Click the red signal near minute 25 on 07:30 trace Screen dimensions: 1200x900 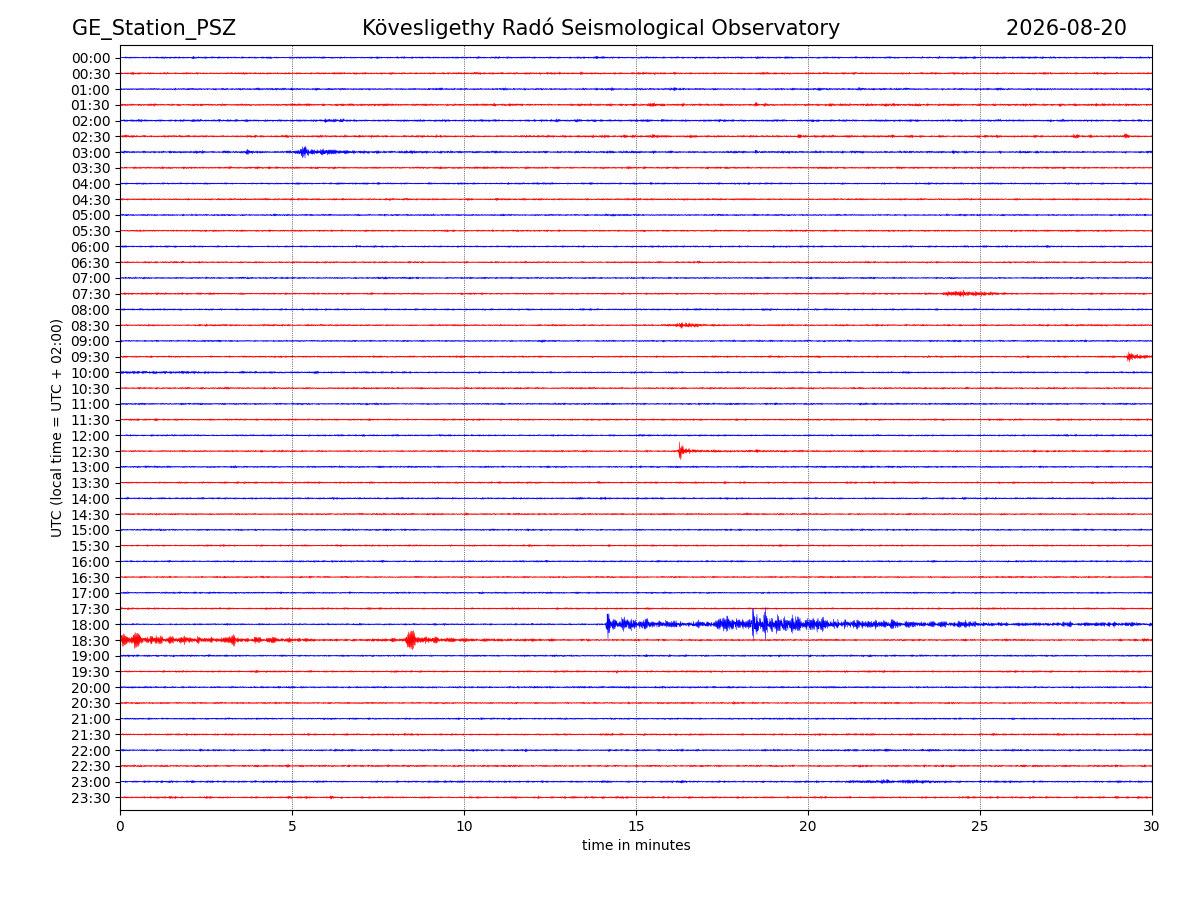[970, 294]
